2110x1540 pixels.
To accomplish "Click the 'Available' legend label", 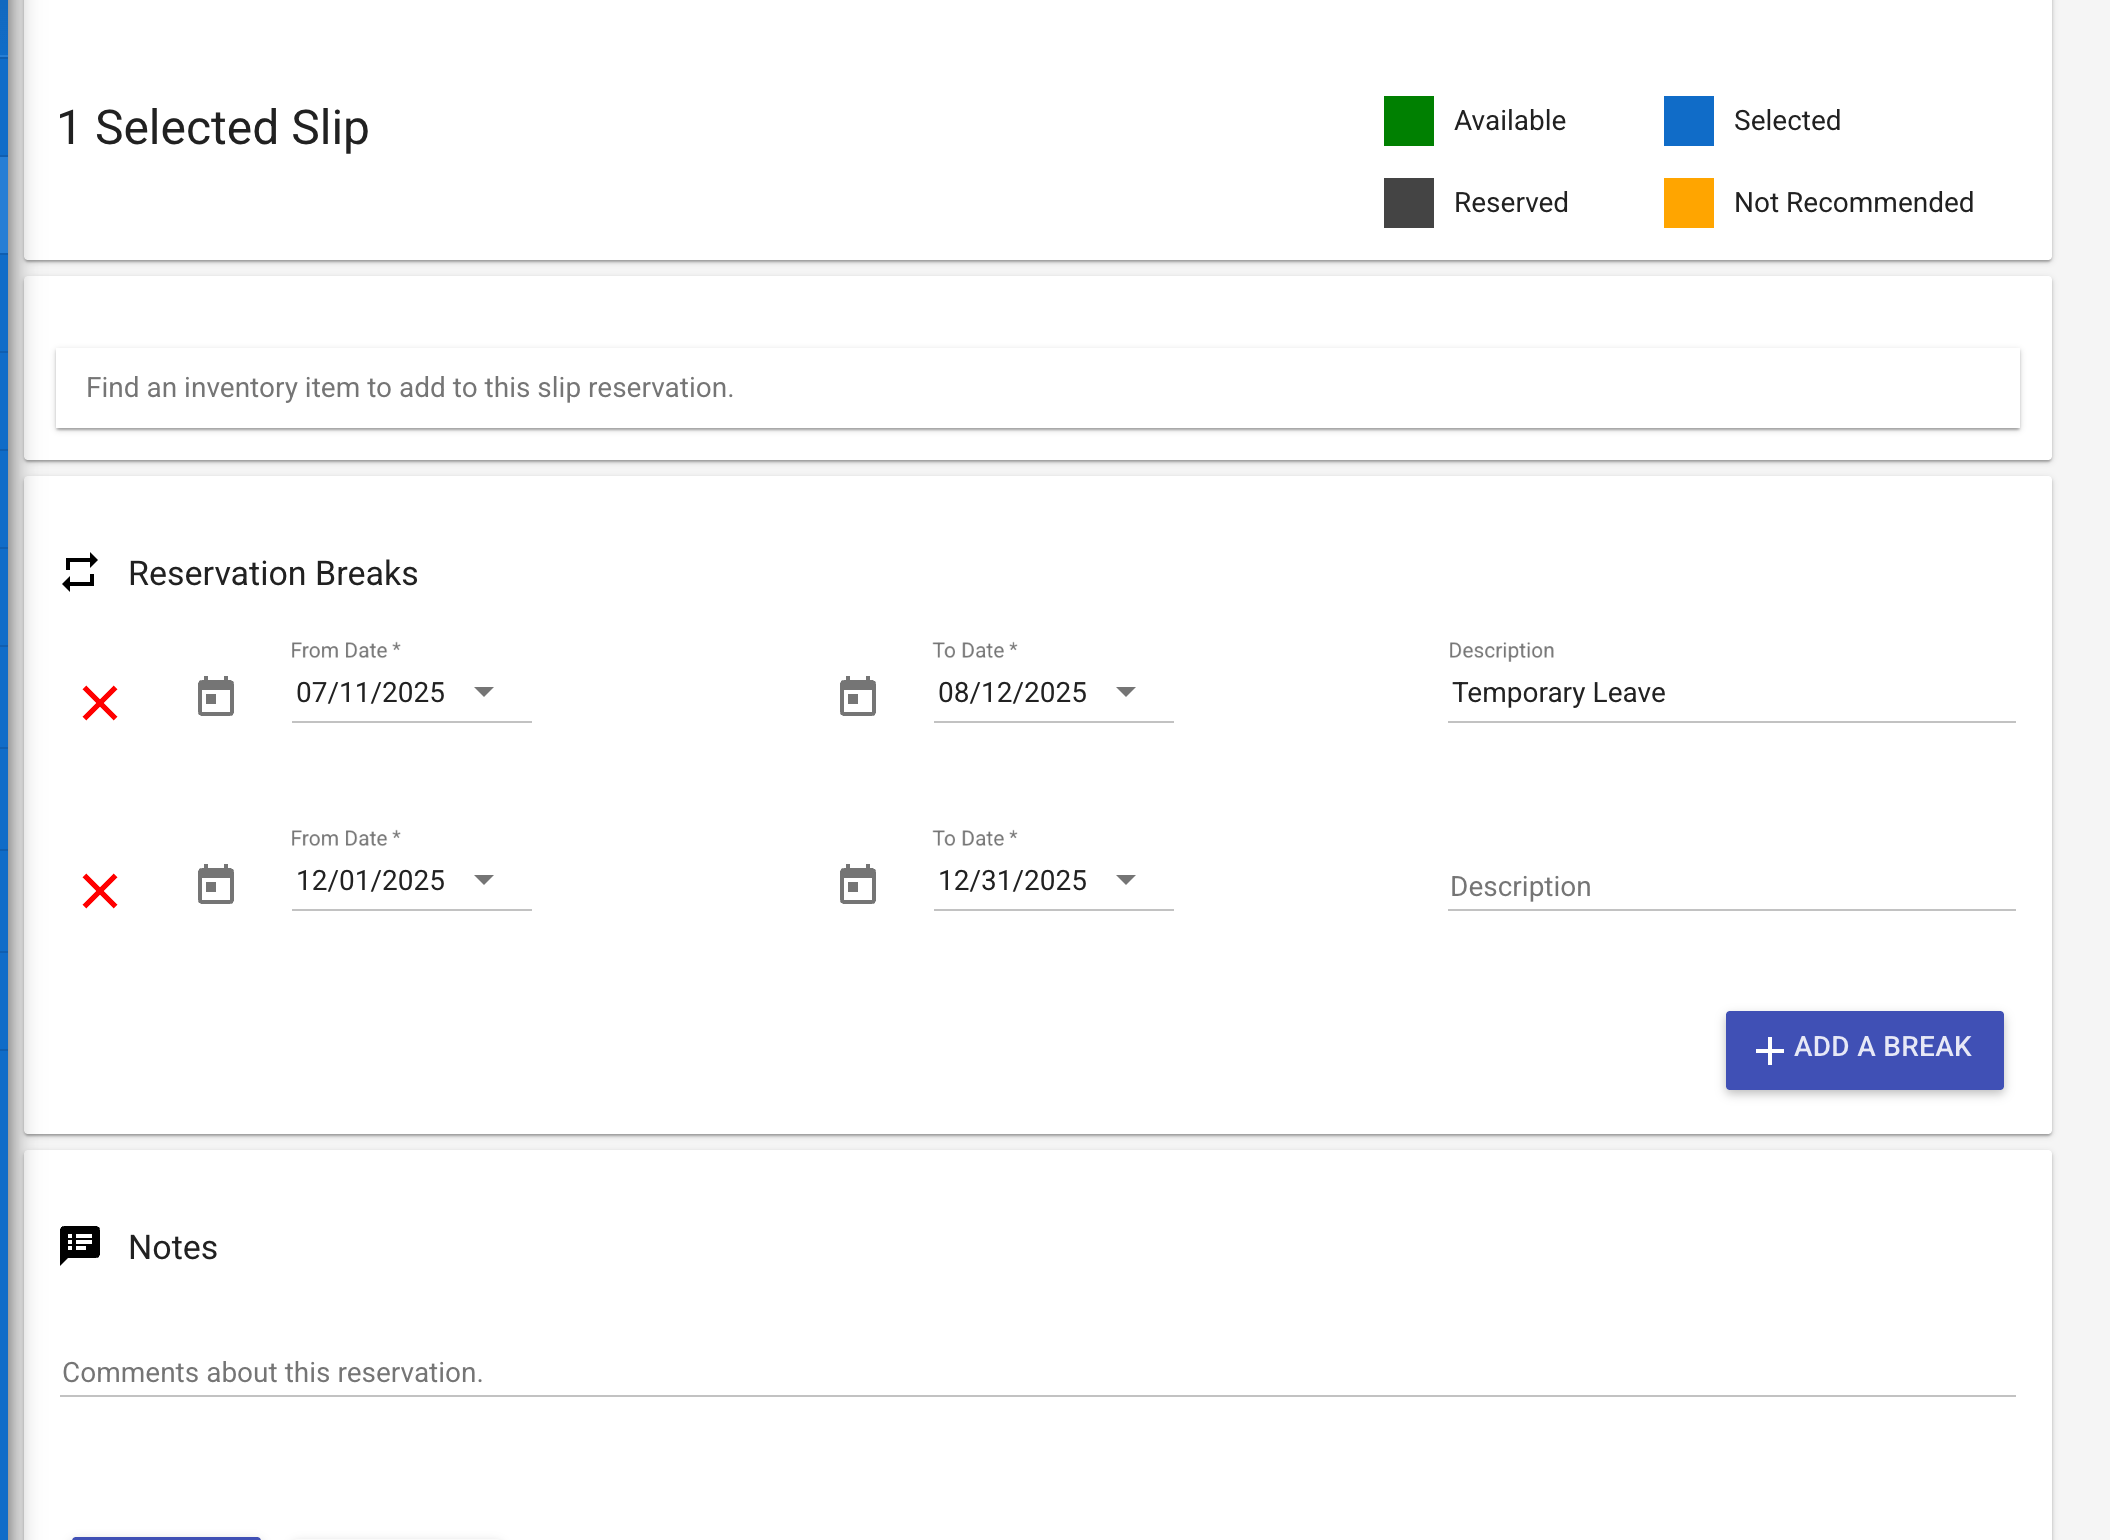I will (1510, 121).
